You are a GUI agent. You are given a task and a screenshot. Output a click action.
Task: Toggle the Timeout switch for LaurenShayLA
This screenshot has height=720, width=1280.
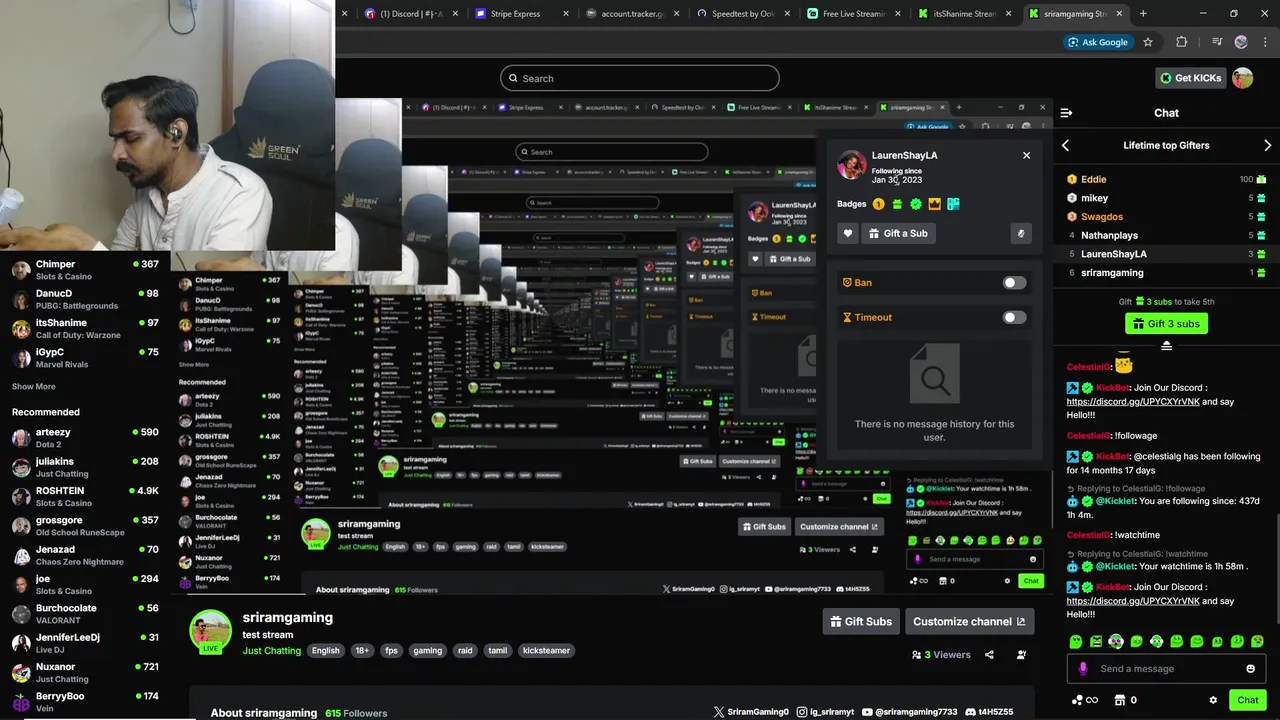click(x=1014, y=318)
